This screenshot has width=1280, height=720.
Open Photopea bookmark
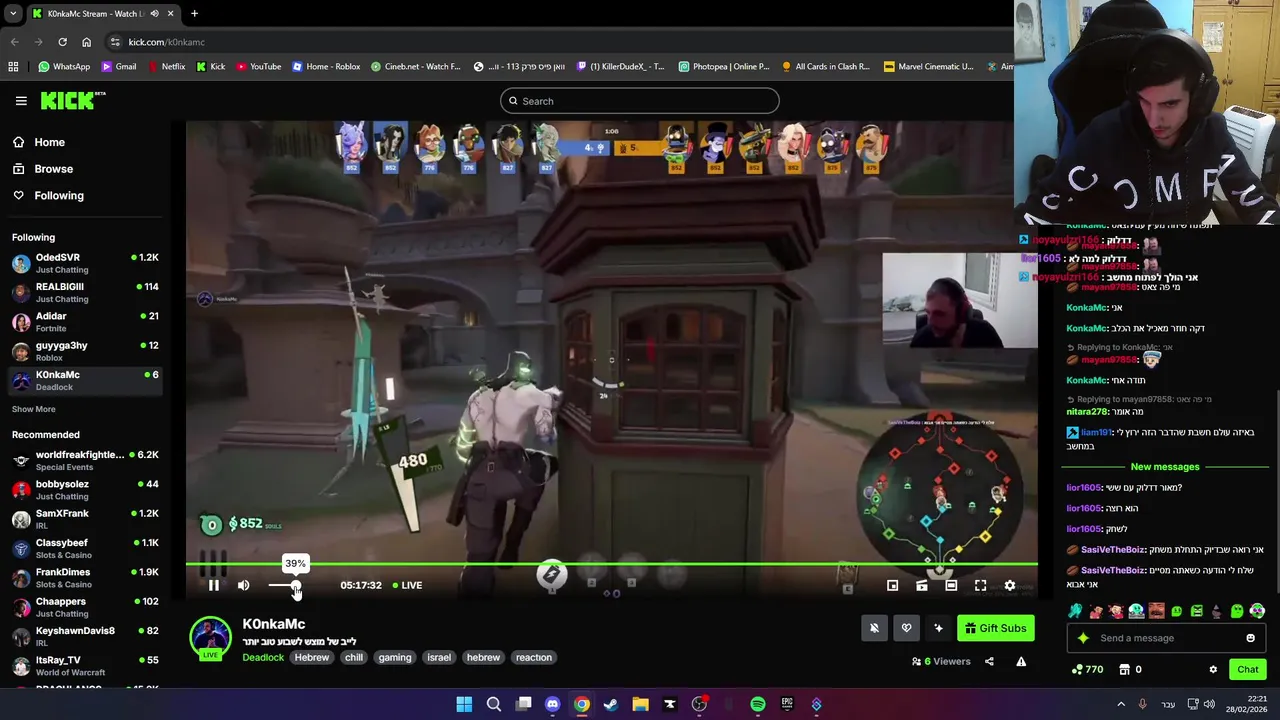[x=724, y=67]
